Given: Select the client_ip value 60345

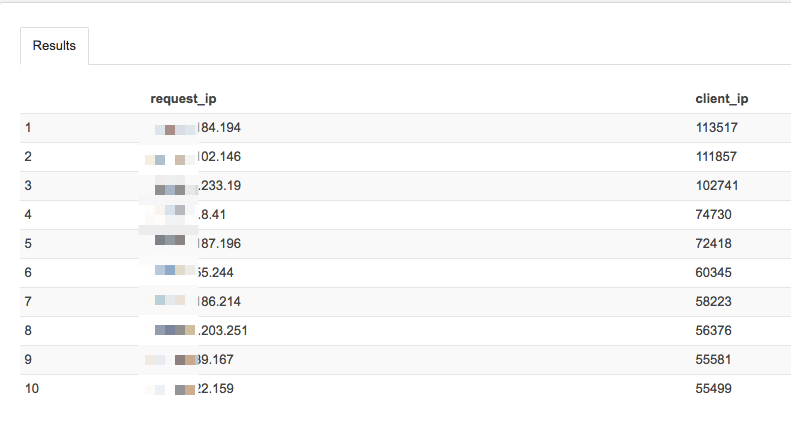Looking at the screenshot, I should (713, 273).
